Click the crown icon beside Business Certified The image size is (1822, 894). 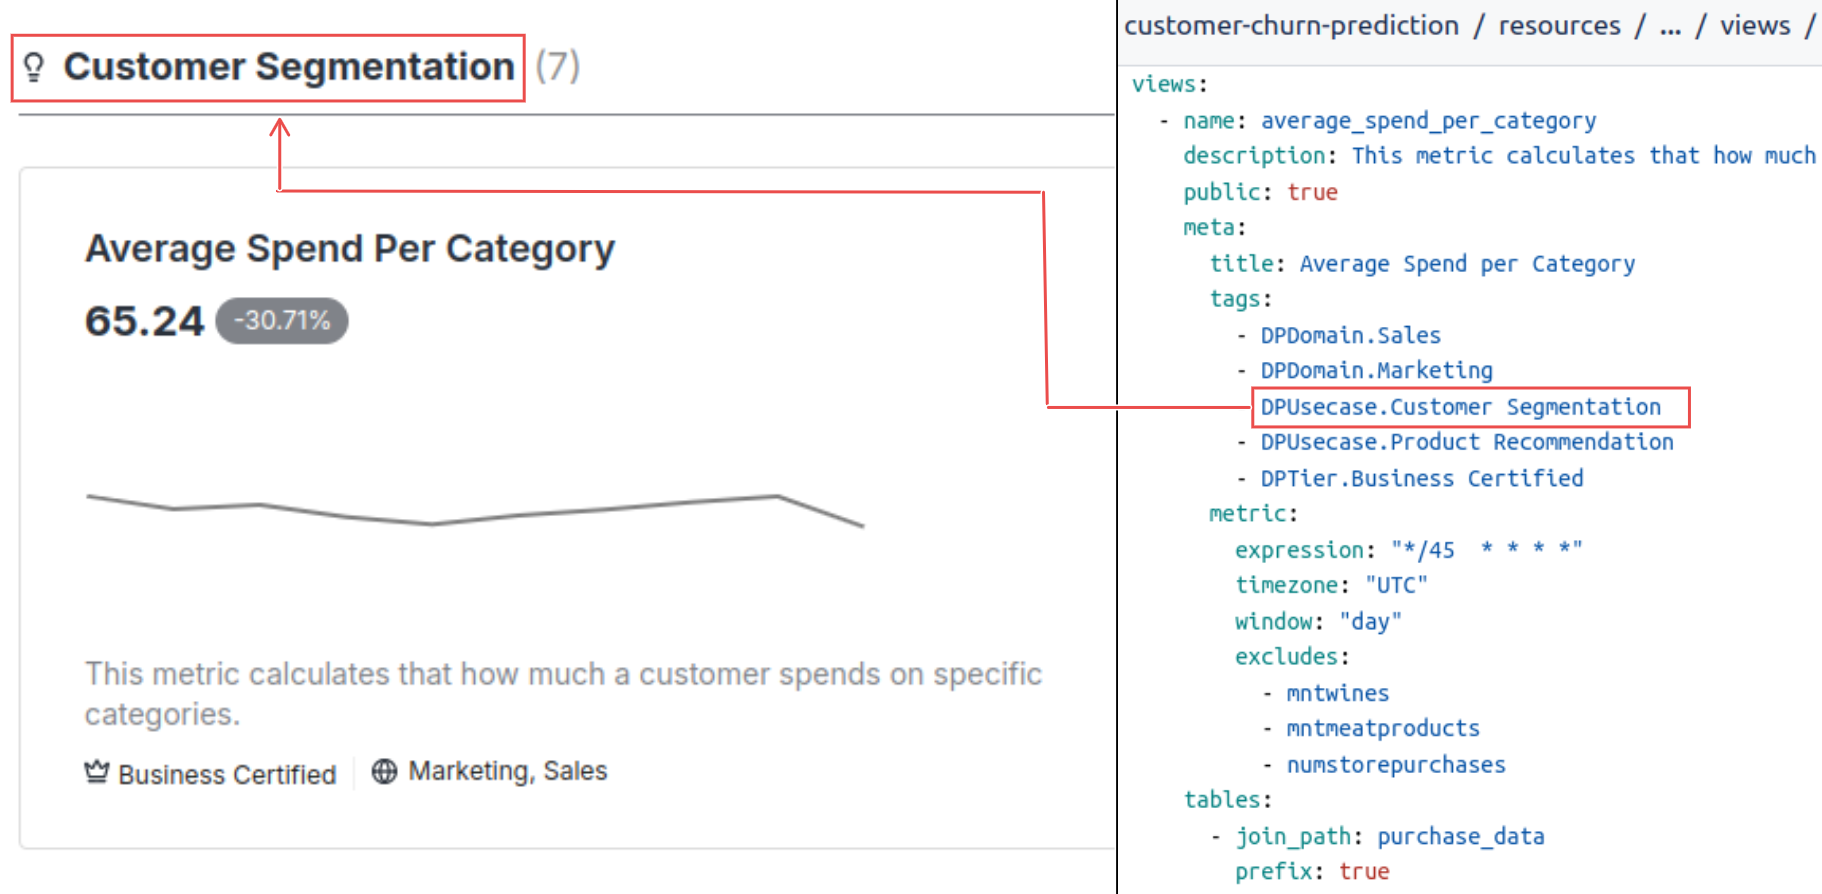pos(97,772)
